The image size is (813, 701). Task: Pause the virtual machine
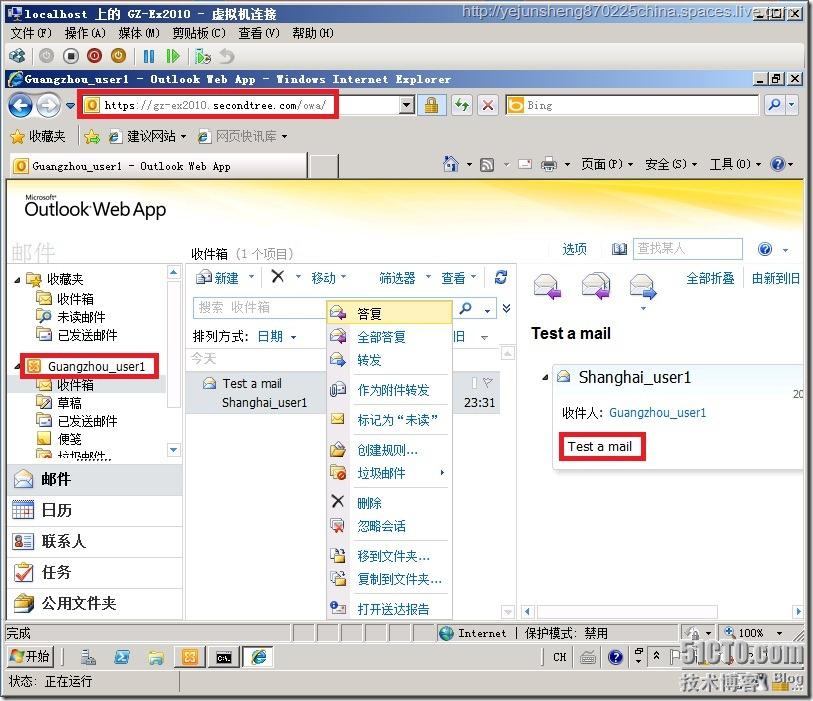pos(149,56)
